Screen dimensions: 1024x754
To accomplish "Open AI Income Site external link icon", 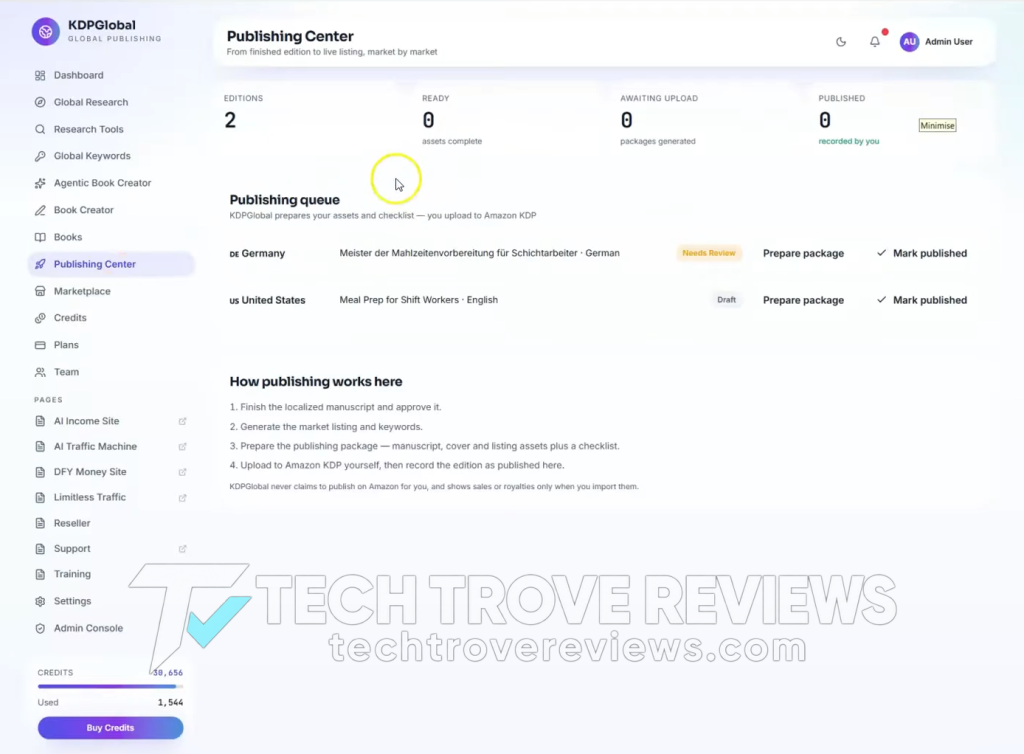I will pyautogui.click(x=183, y=421).
